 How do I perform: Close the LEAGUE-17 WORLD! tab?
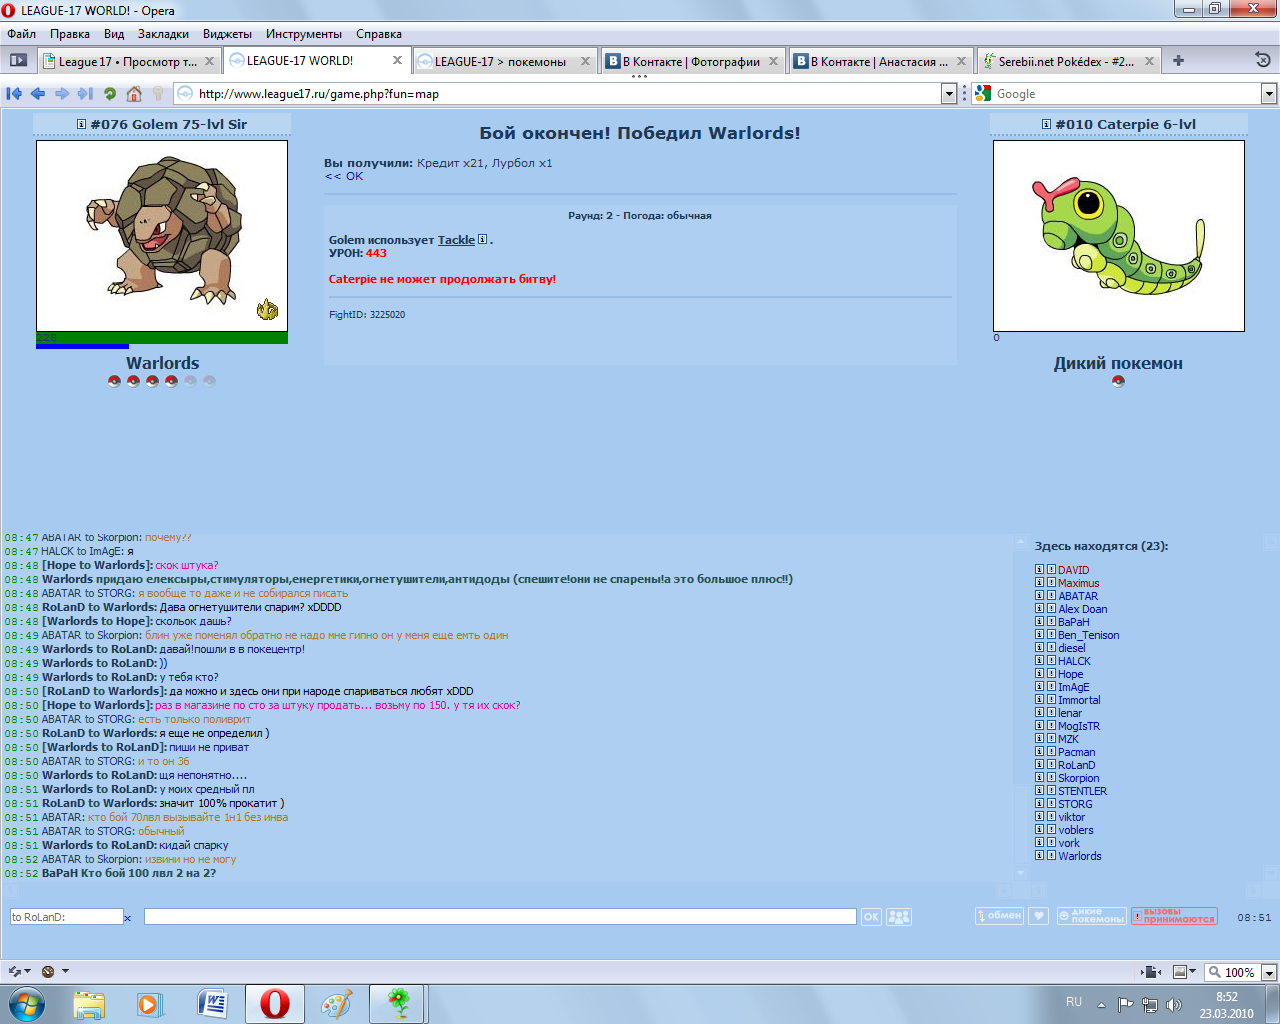coord(397,60)
